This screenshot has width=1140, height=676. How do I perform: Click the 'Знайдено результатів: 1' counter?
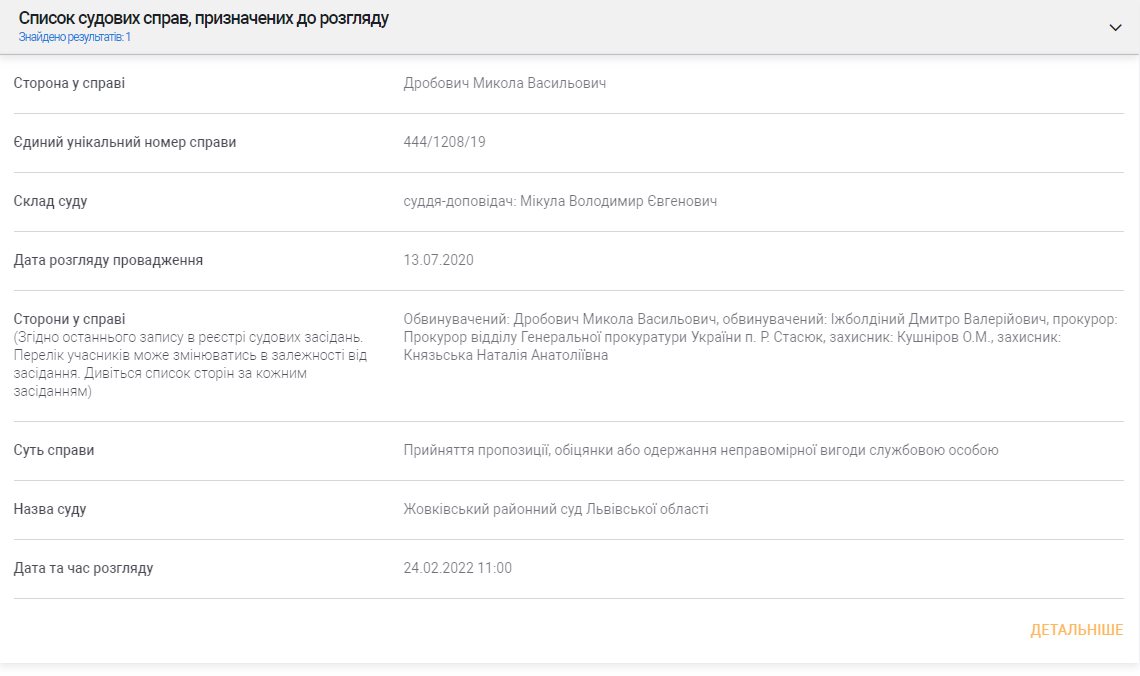coord(75,37)
